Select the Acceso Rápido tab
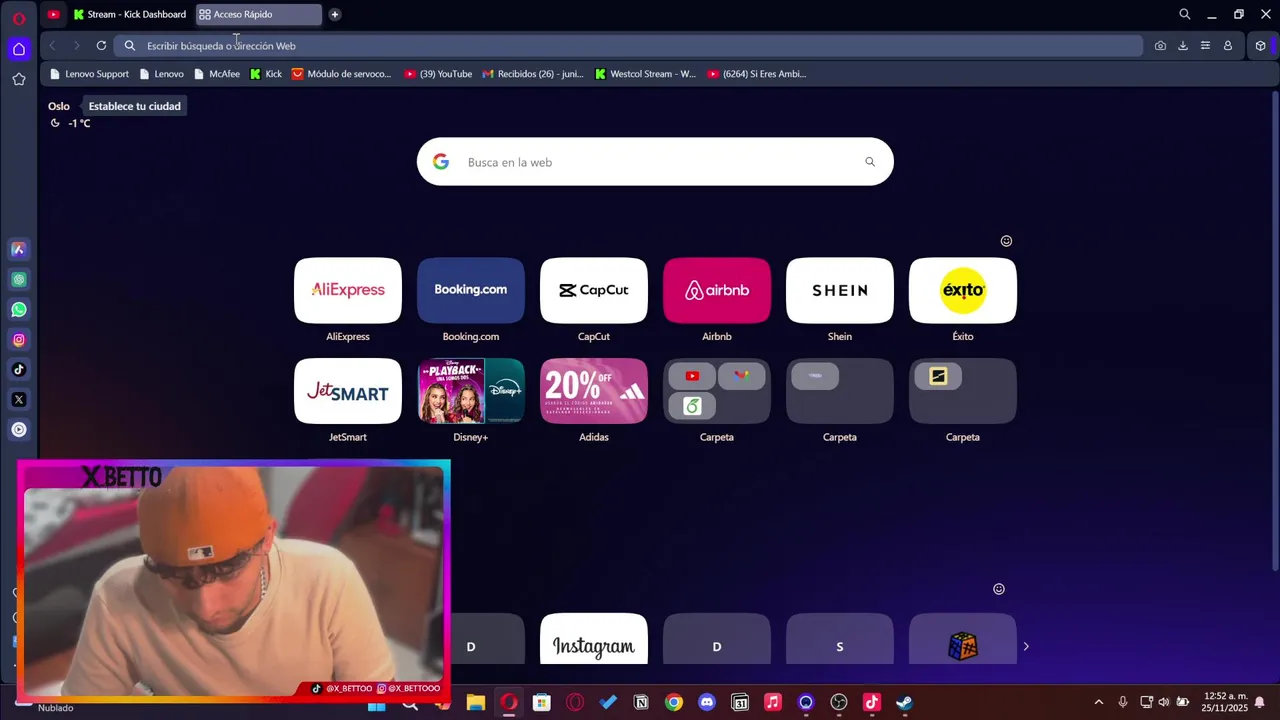1280x720 pixels. tap(258, 14)
